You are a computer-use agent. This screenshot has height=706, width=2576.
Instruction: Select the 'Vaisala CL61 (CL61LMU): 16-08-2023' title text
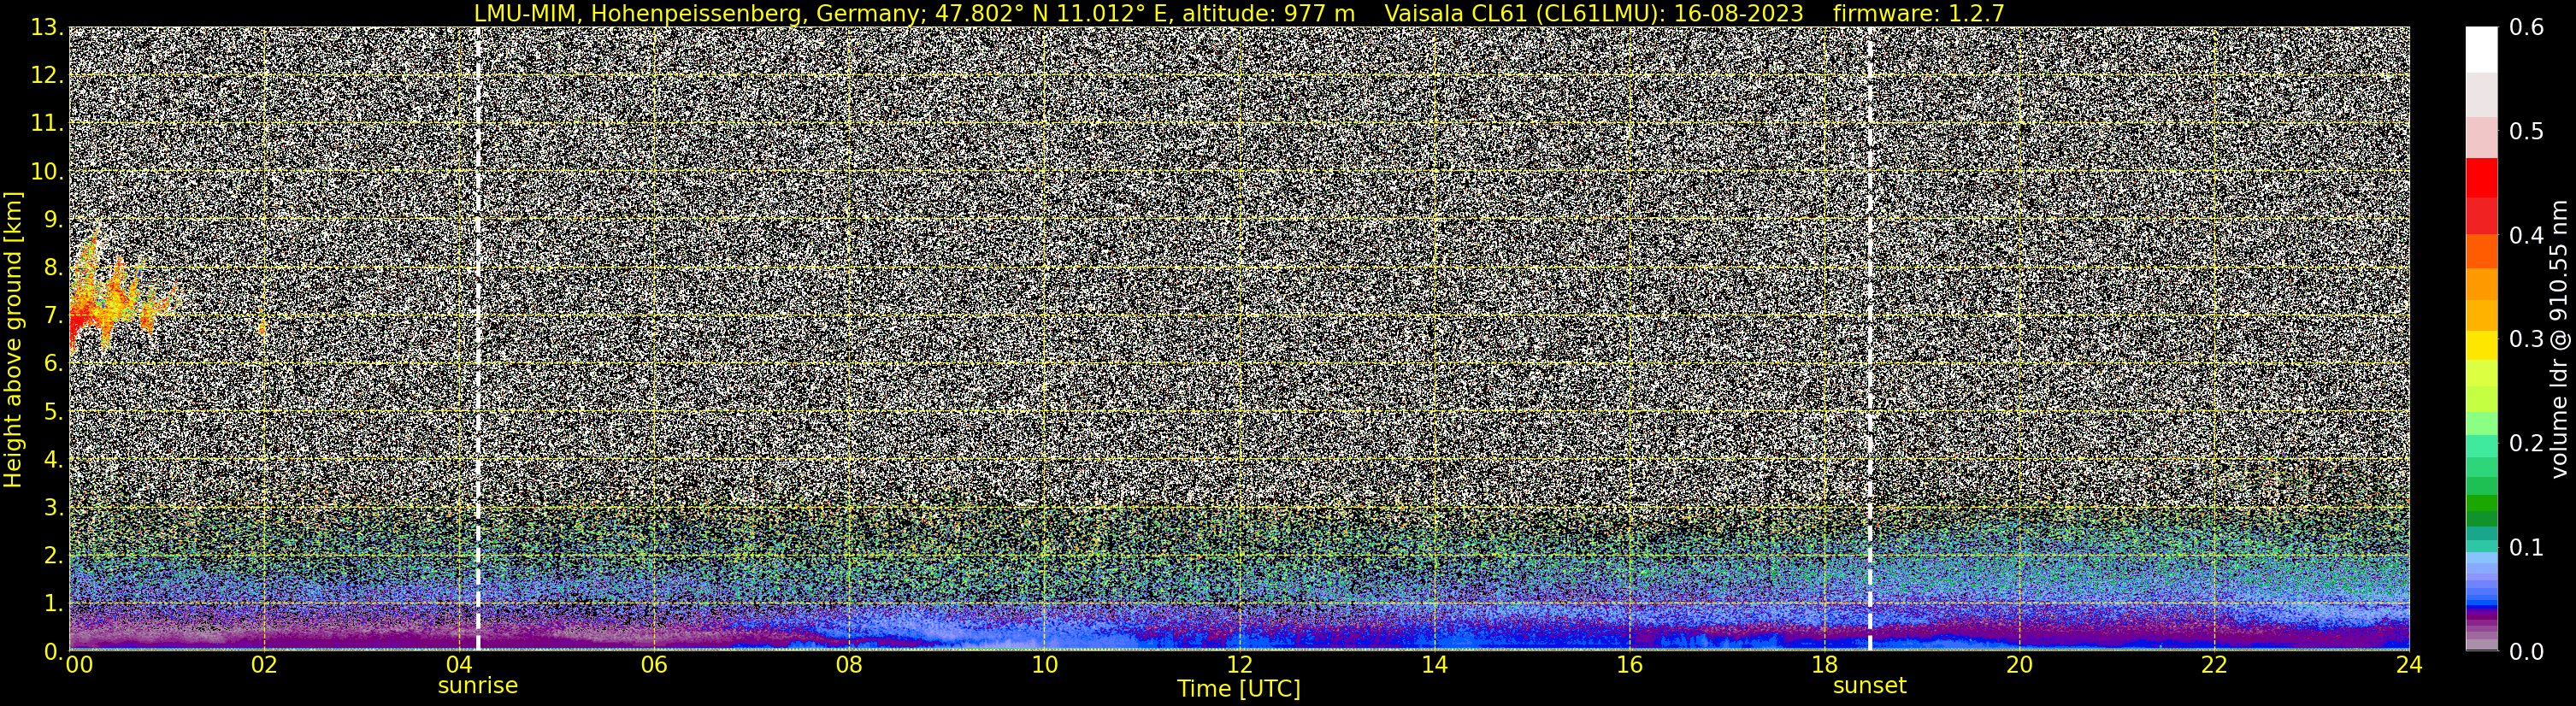click(x=1594, y=13)
